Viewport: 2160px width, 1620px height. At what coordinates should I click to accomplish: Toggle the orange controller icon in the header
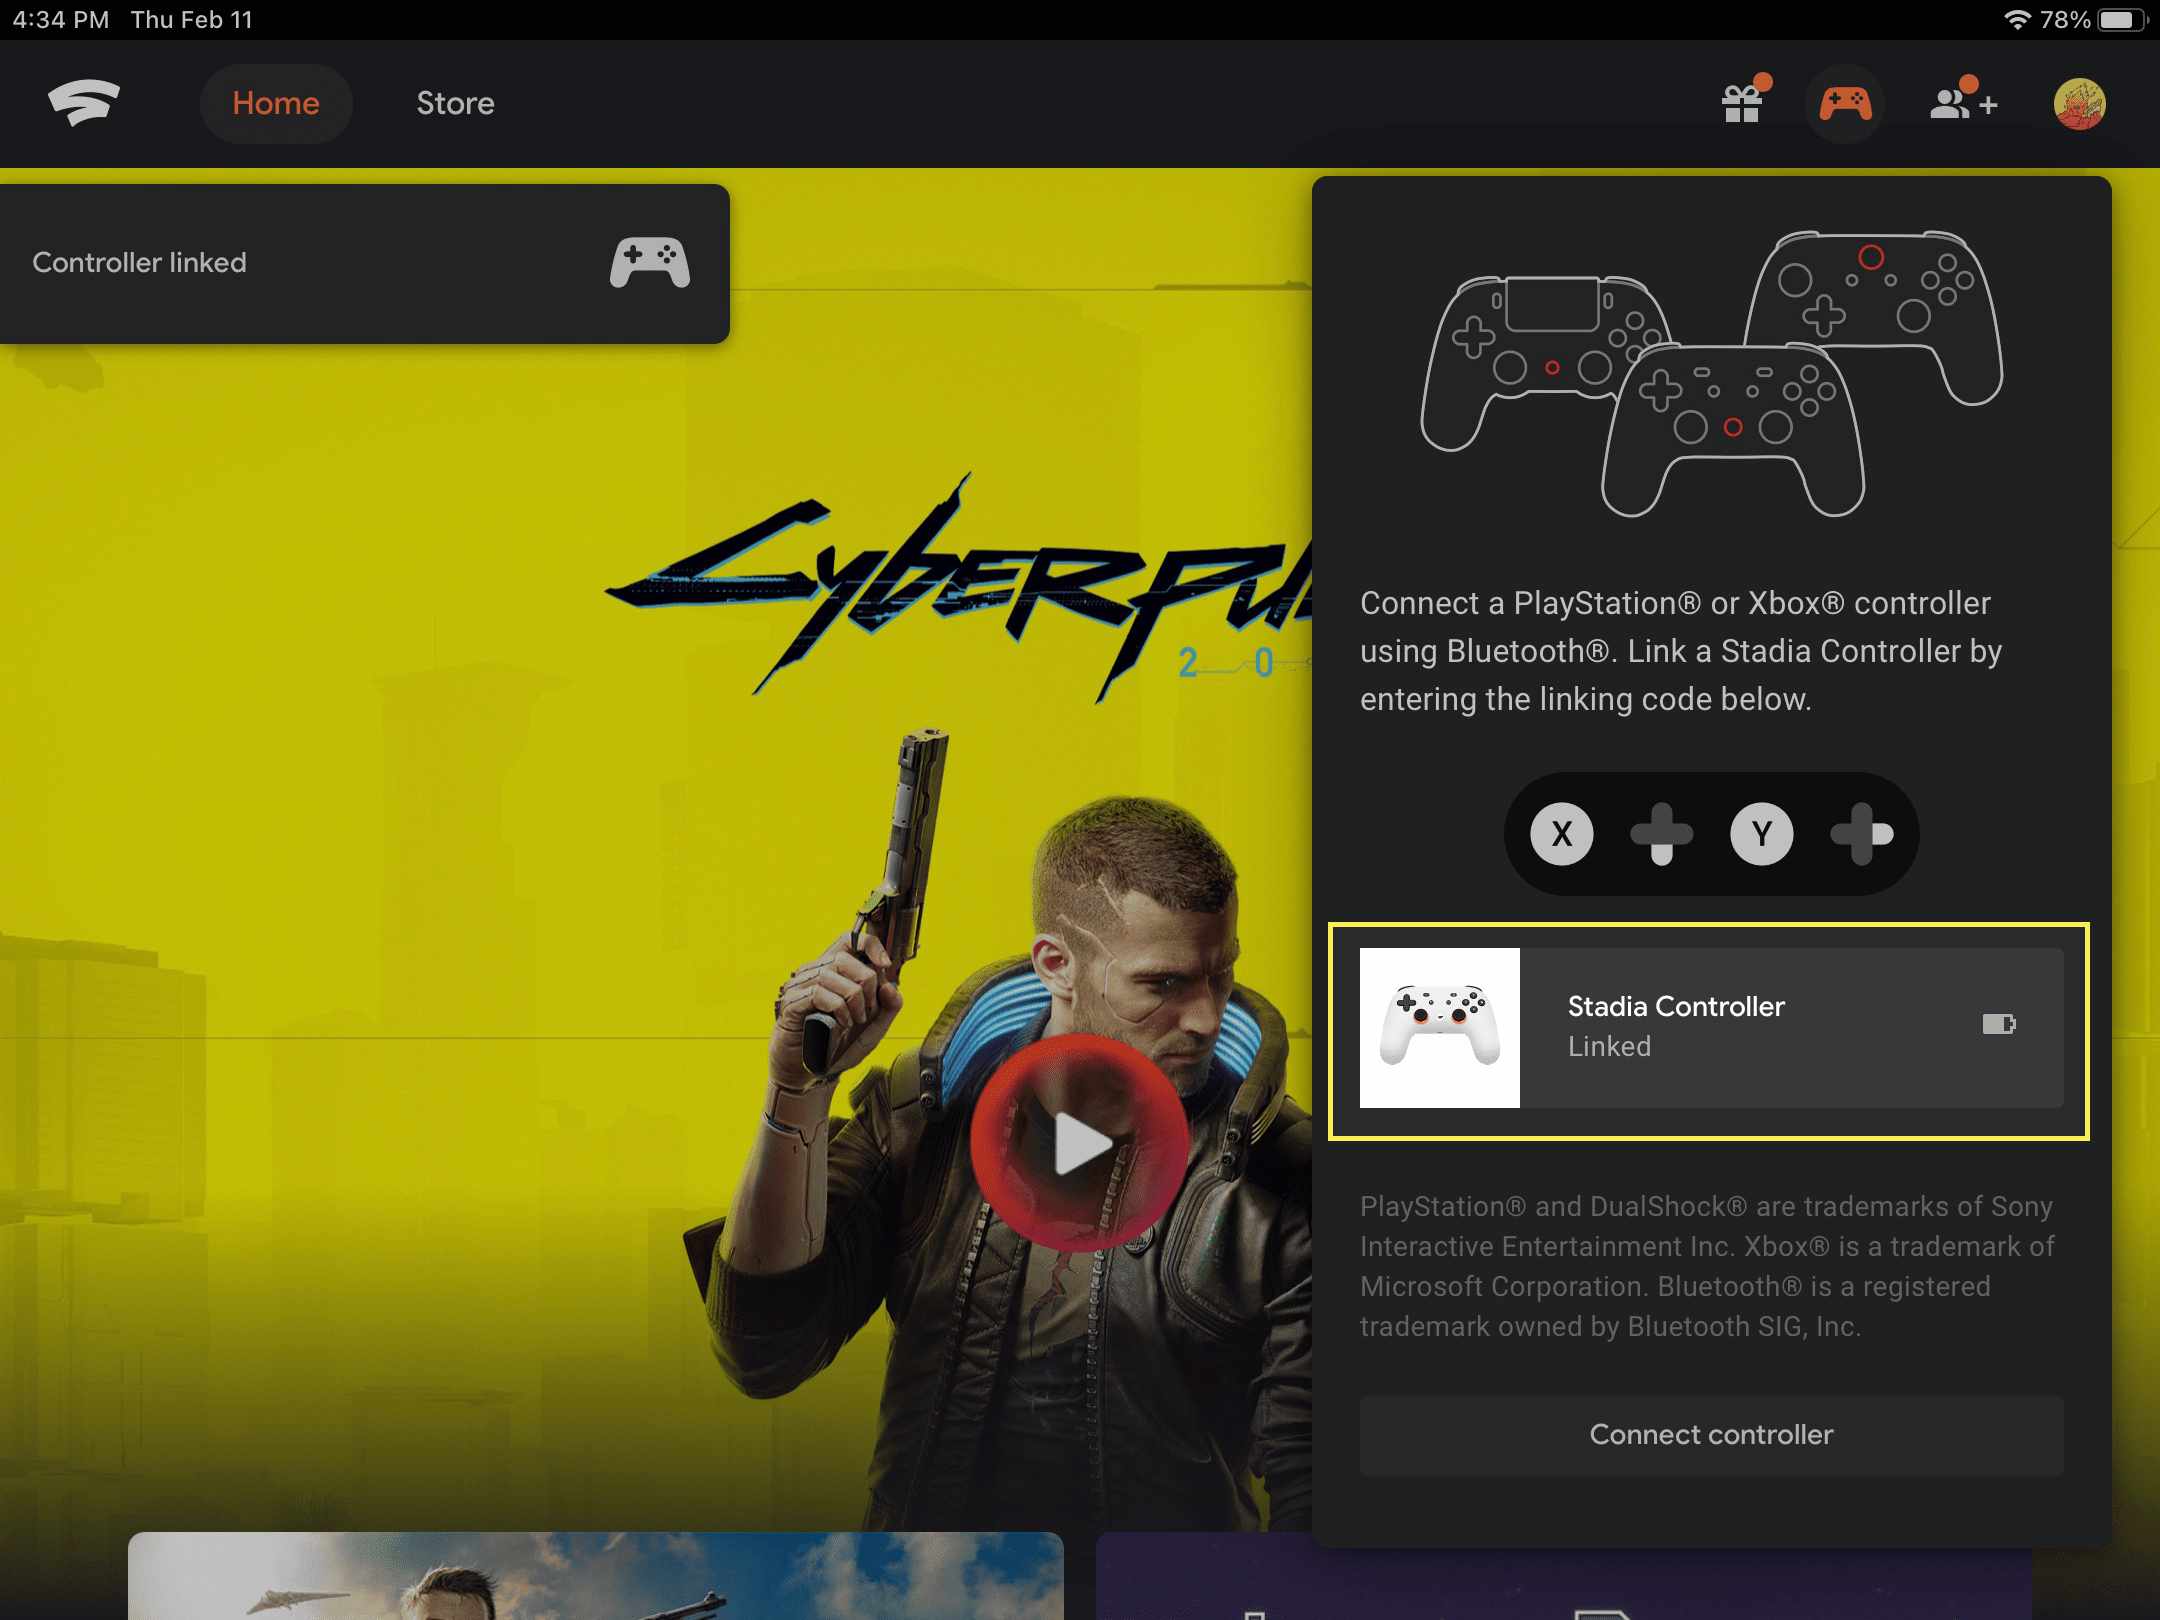click(1845, 103)
